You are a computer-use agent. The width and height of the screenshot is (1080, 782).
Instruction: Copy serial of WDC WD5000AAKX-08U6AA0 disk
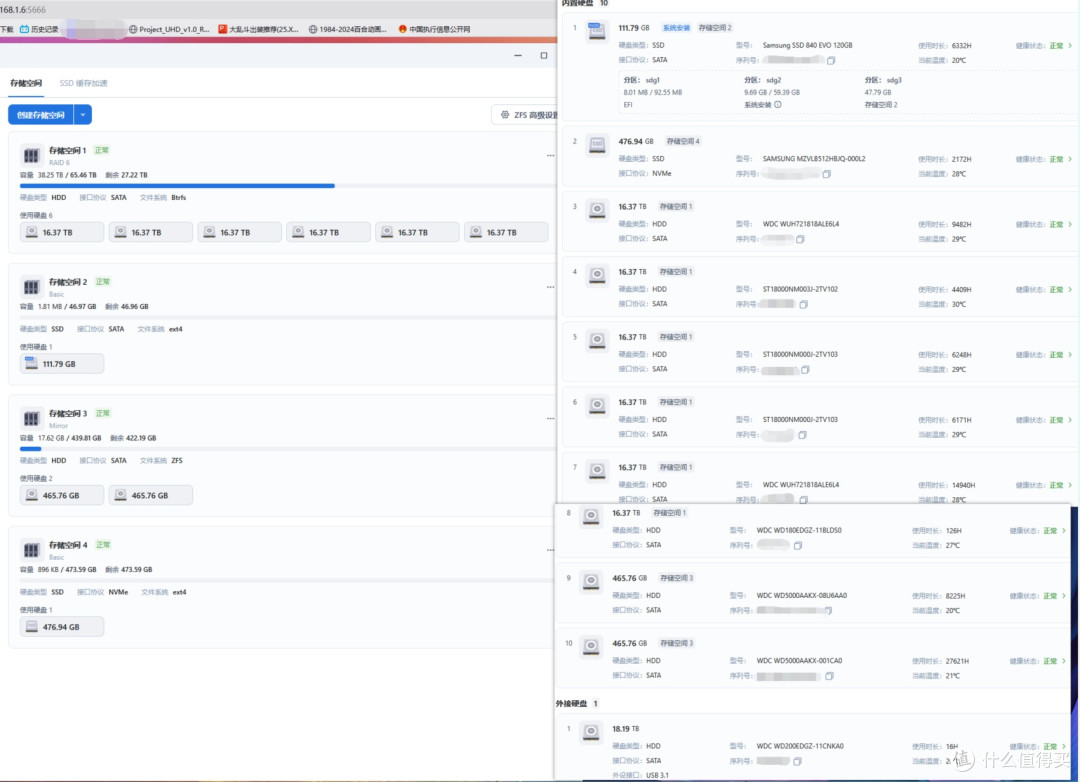828,610
